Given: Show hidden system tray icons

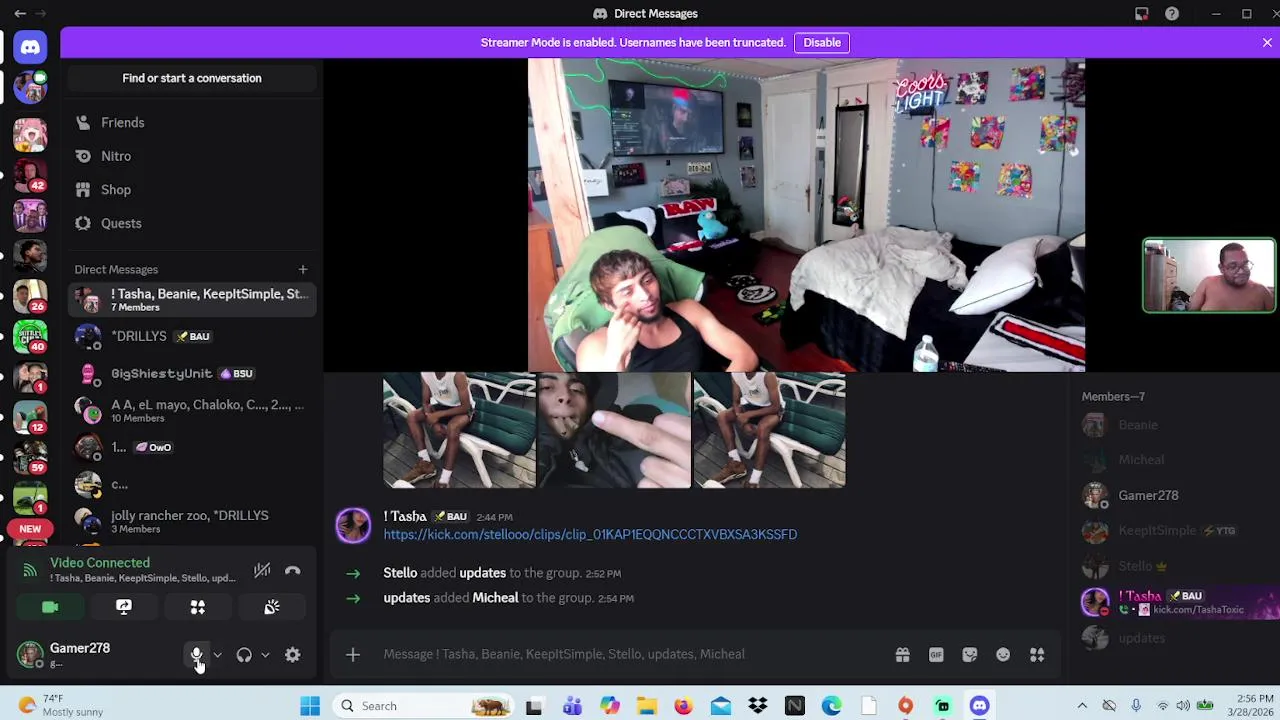Looking at the screenshot, I should pyautogui.click(x=1082, y=706).
